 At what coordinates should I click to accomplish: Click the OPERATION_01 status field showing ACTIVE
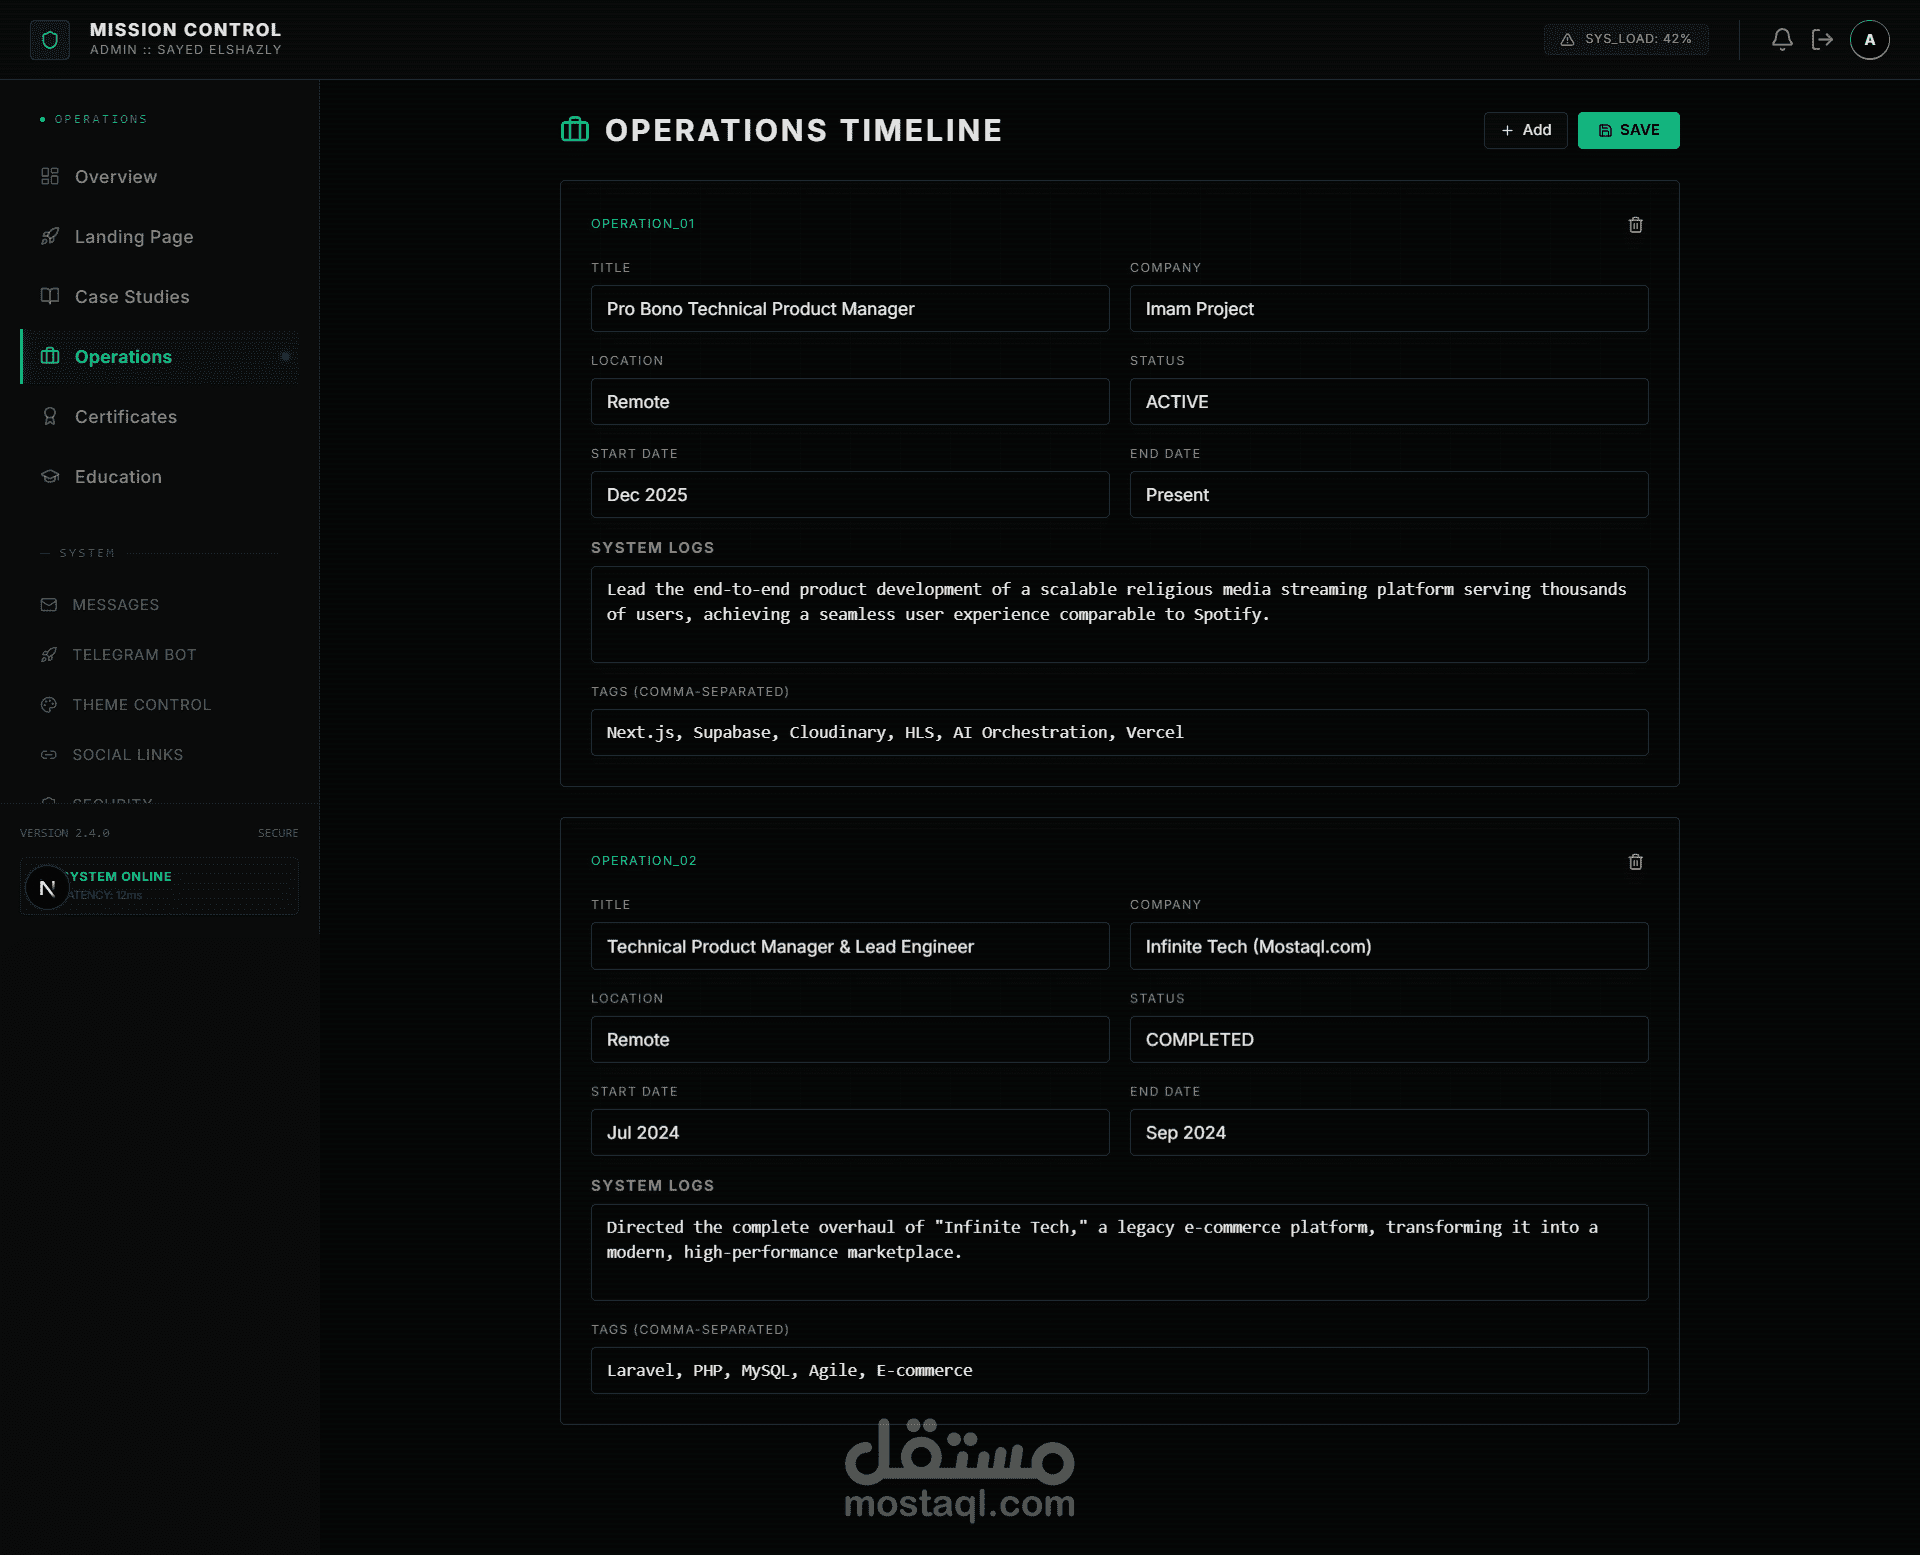point(1388,402)
